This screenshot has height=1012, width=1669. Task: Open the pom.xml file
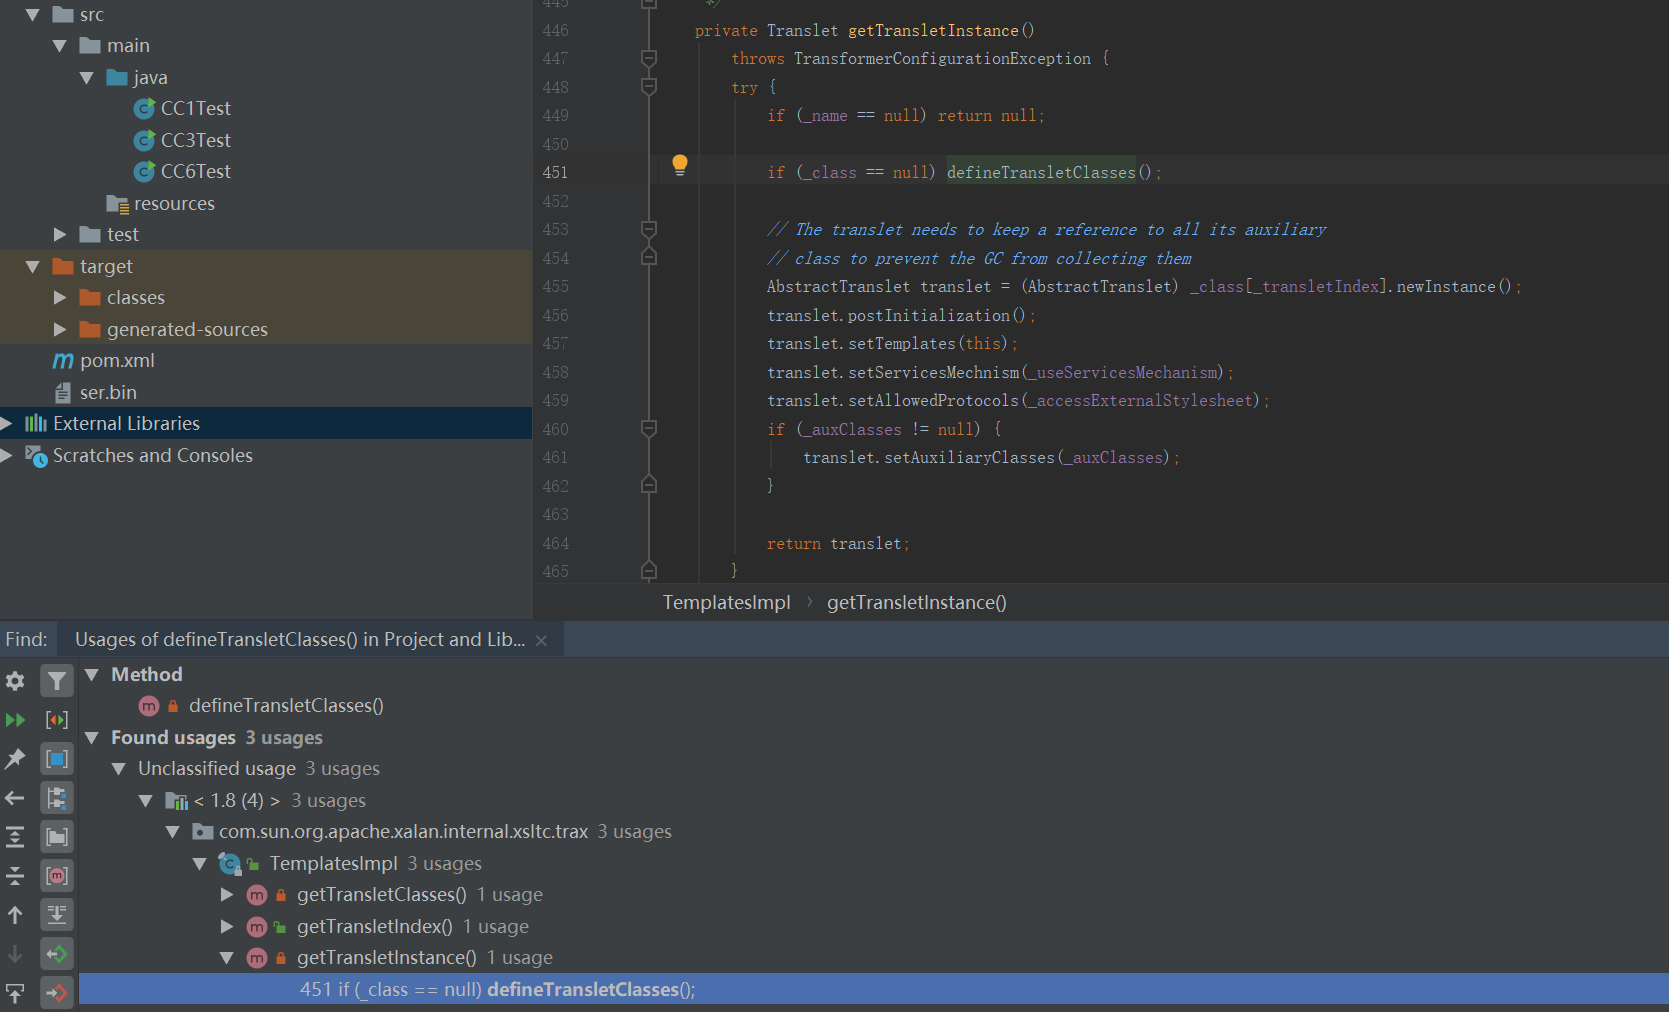click(x=116, y=361)
